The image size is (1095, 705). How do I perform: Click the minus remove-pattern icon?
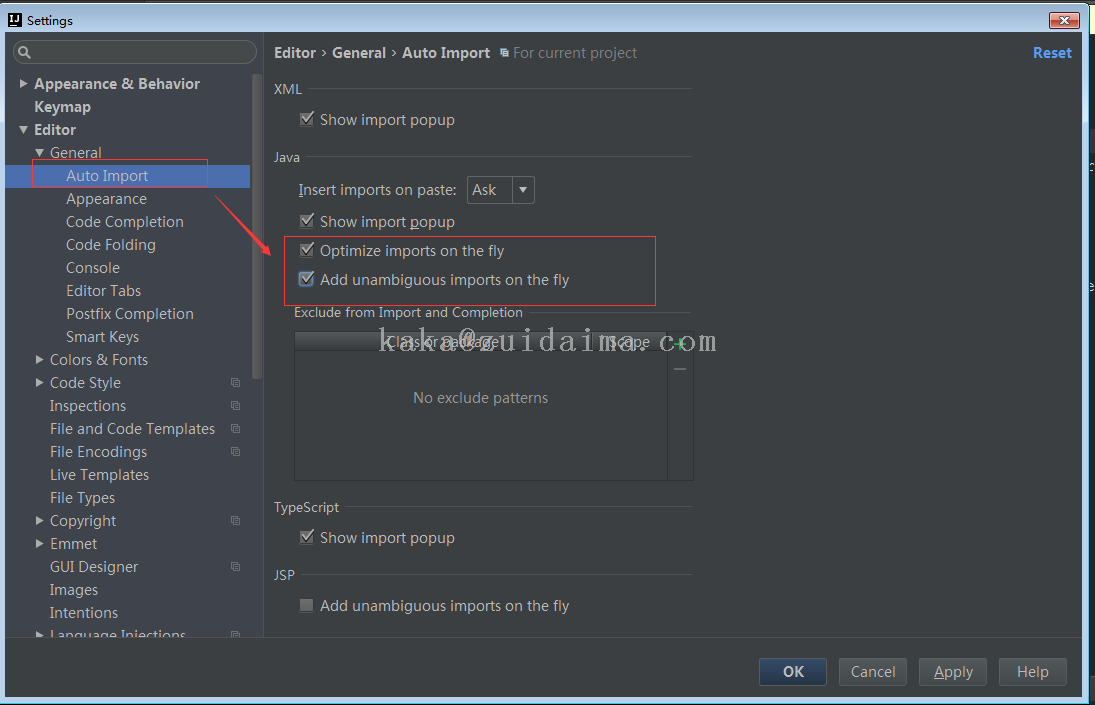(680, 369)
